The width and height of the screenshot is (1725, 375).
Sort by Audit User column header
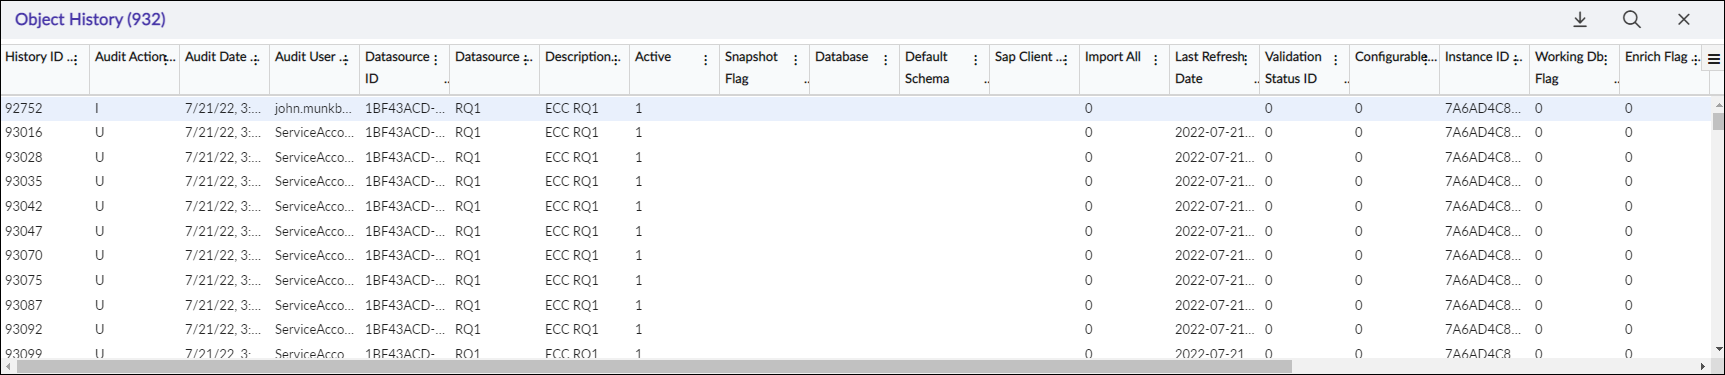point(305,57)
